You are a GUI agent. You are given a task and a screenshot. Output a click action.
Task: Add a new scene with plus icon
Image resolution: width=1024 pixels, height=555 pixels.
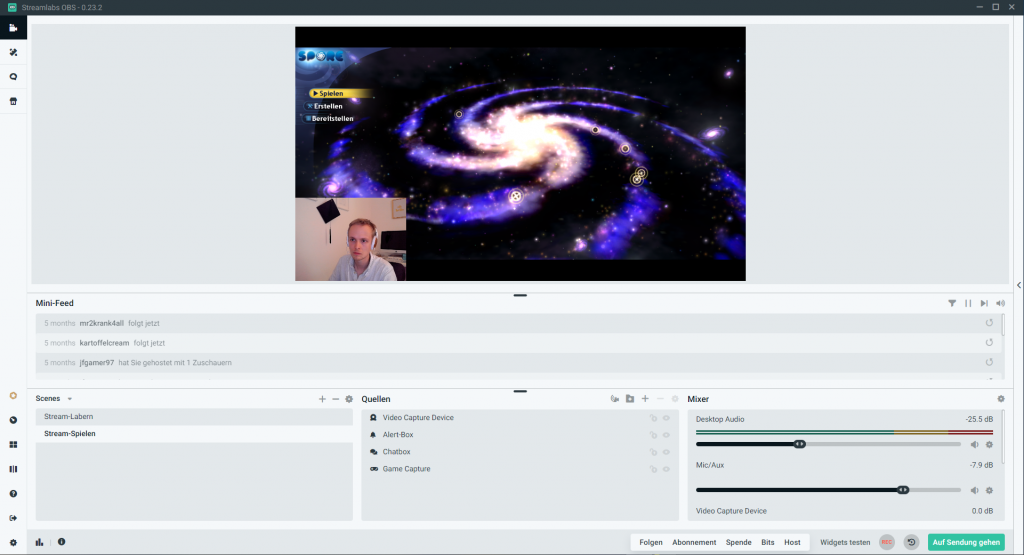pyautogui.click(x=322, y=399)
